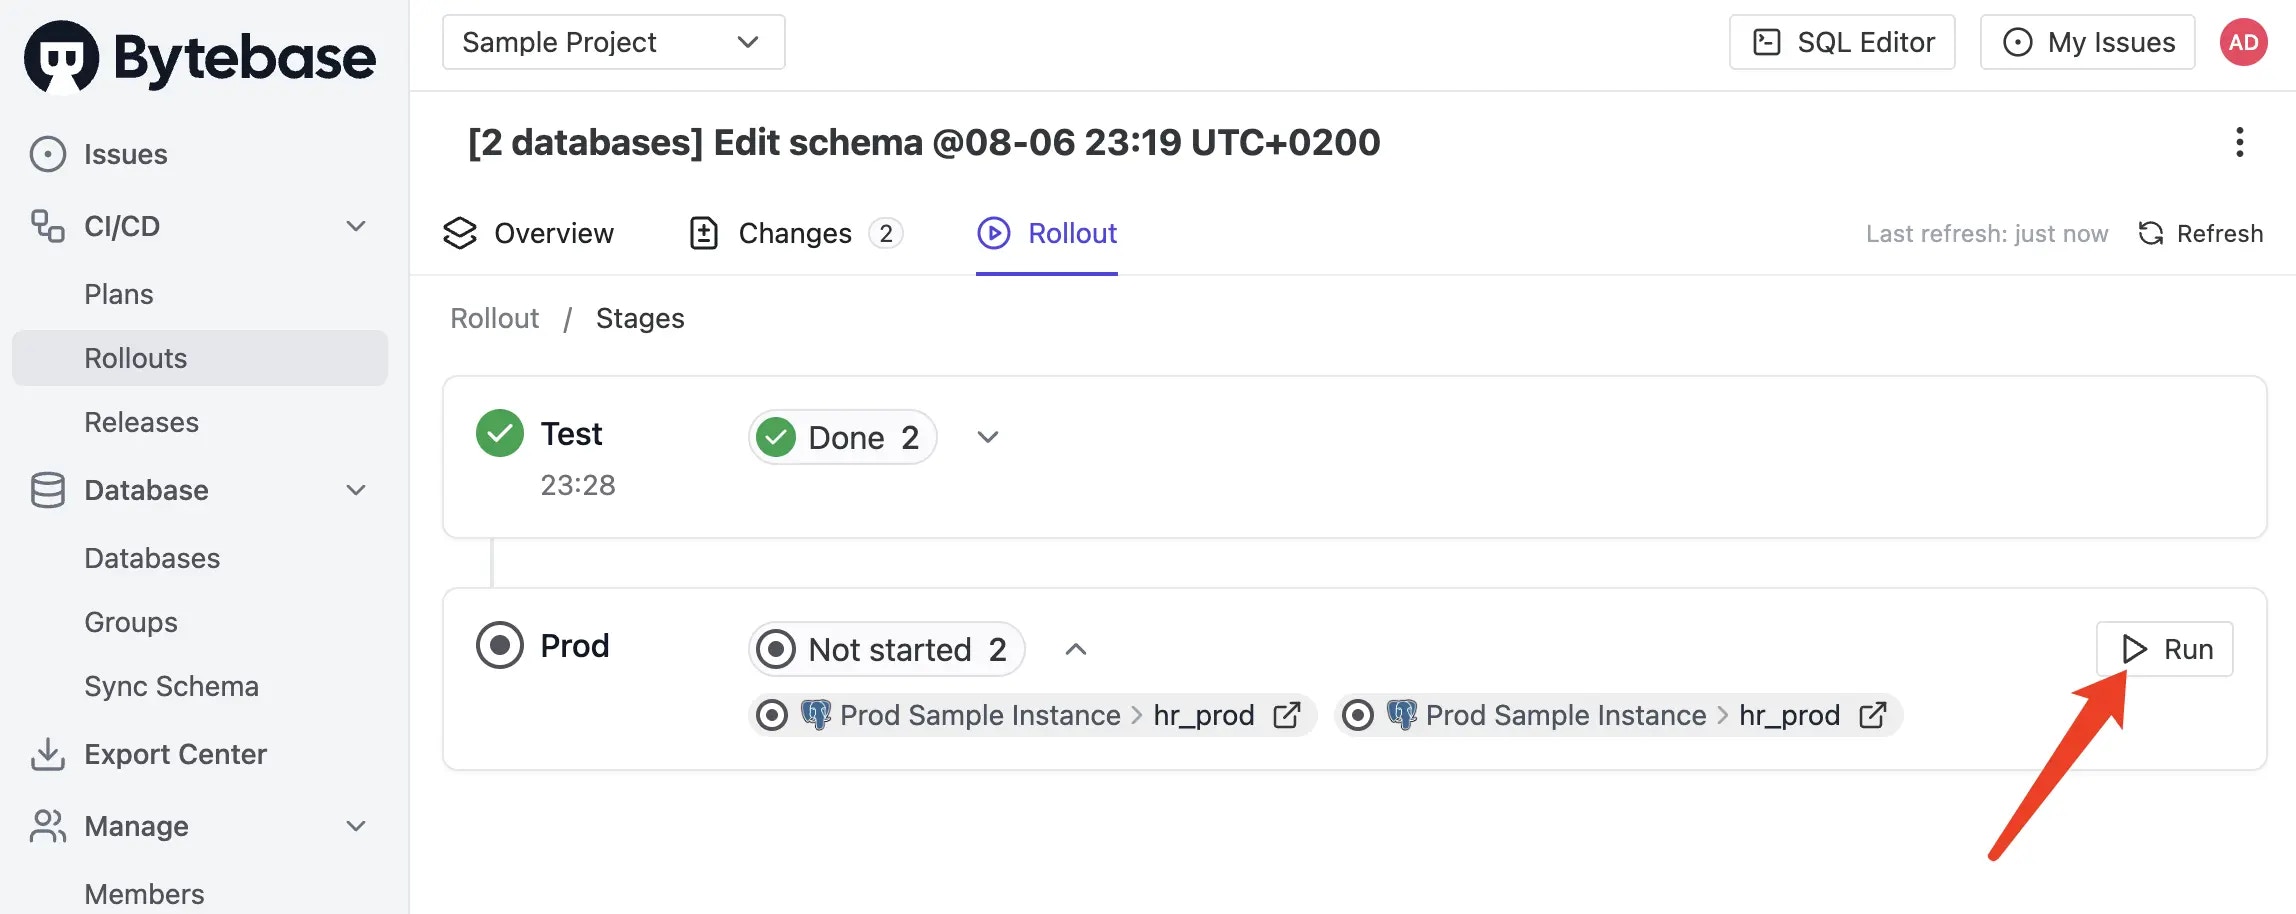Run the Prod stage
This screenshot has width=2296, height=914.
(2165, 649)
